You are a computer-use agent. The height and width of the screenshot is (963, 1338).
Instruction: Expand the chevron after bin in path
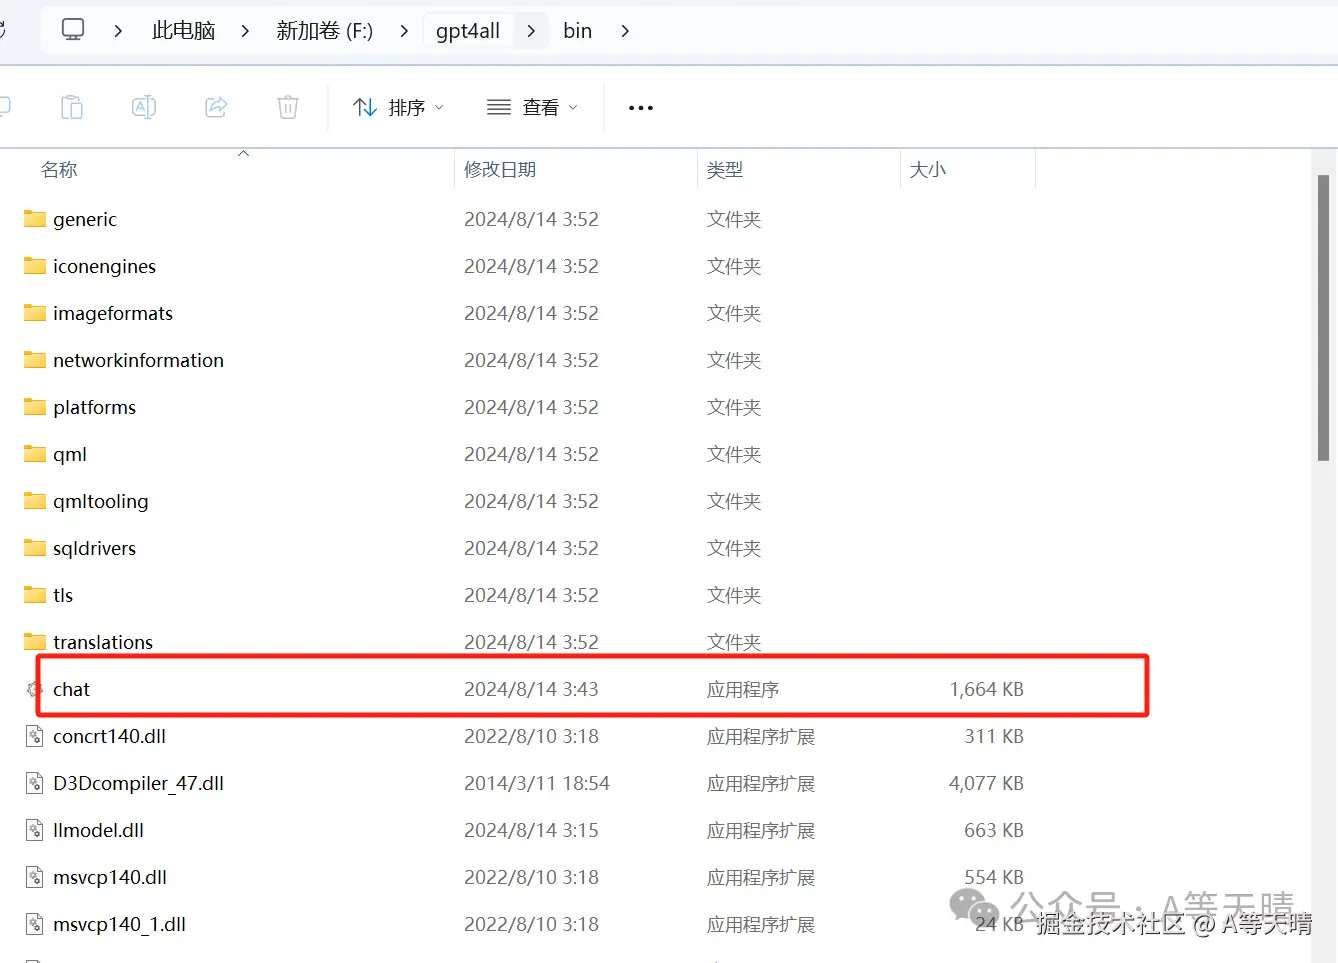[625, 31]
